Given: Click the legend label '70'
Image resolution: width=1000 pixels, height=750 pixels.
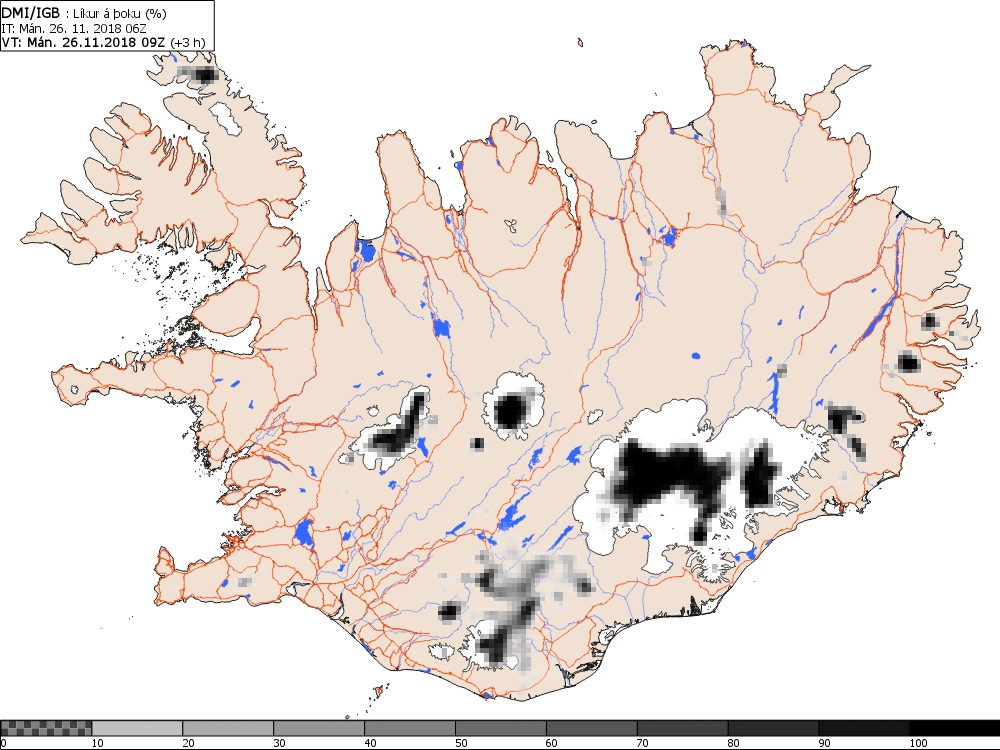Looking at the screenshot, I should (643, 743).
